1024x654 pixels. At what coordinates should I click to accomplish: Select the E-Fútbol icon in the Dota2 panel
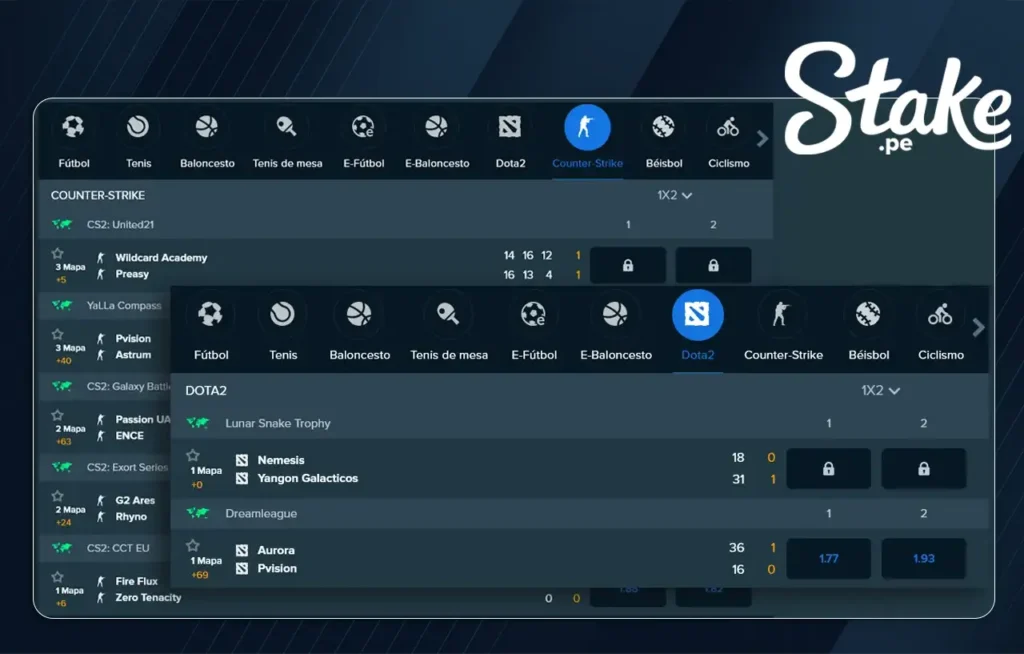[x=533, y=315]
